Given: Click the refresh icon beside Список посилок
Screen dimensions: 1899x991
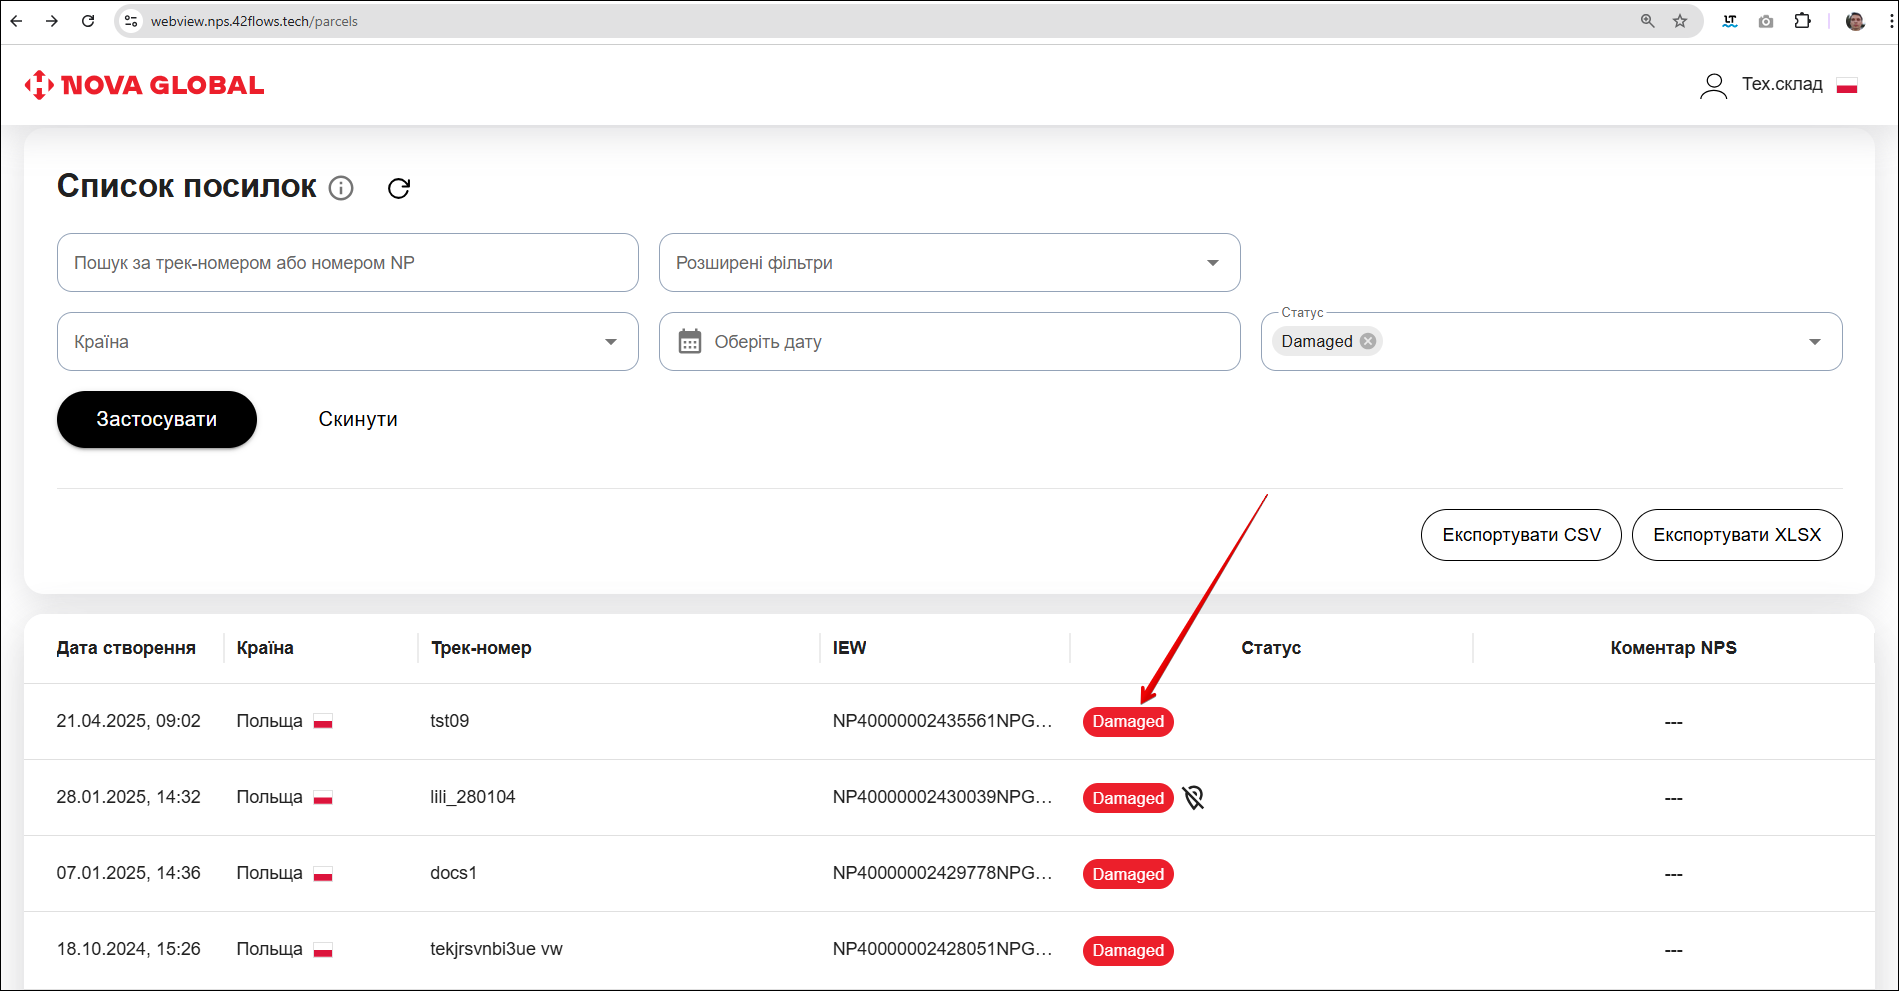Looking at the screenshot, I should (x=399, y=188).
